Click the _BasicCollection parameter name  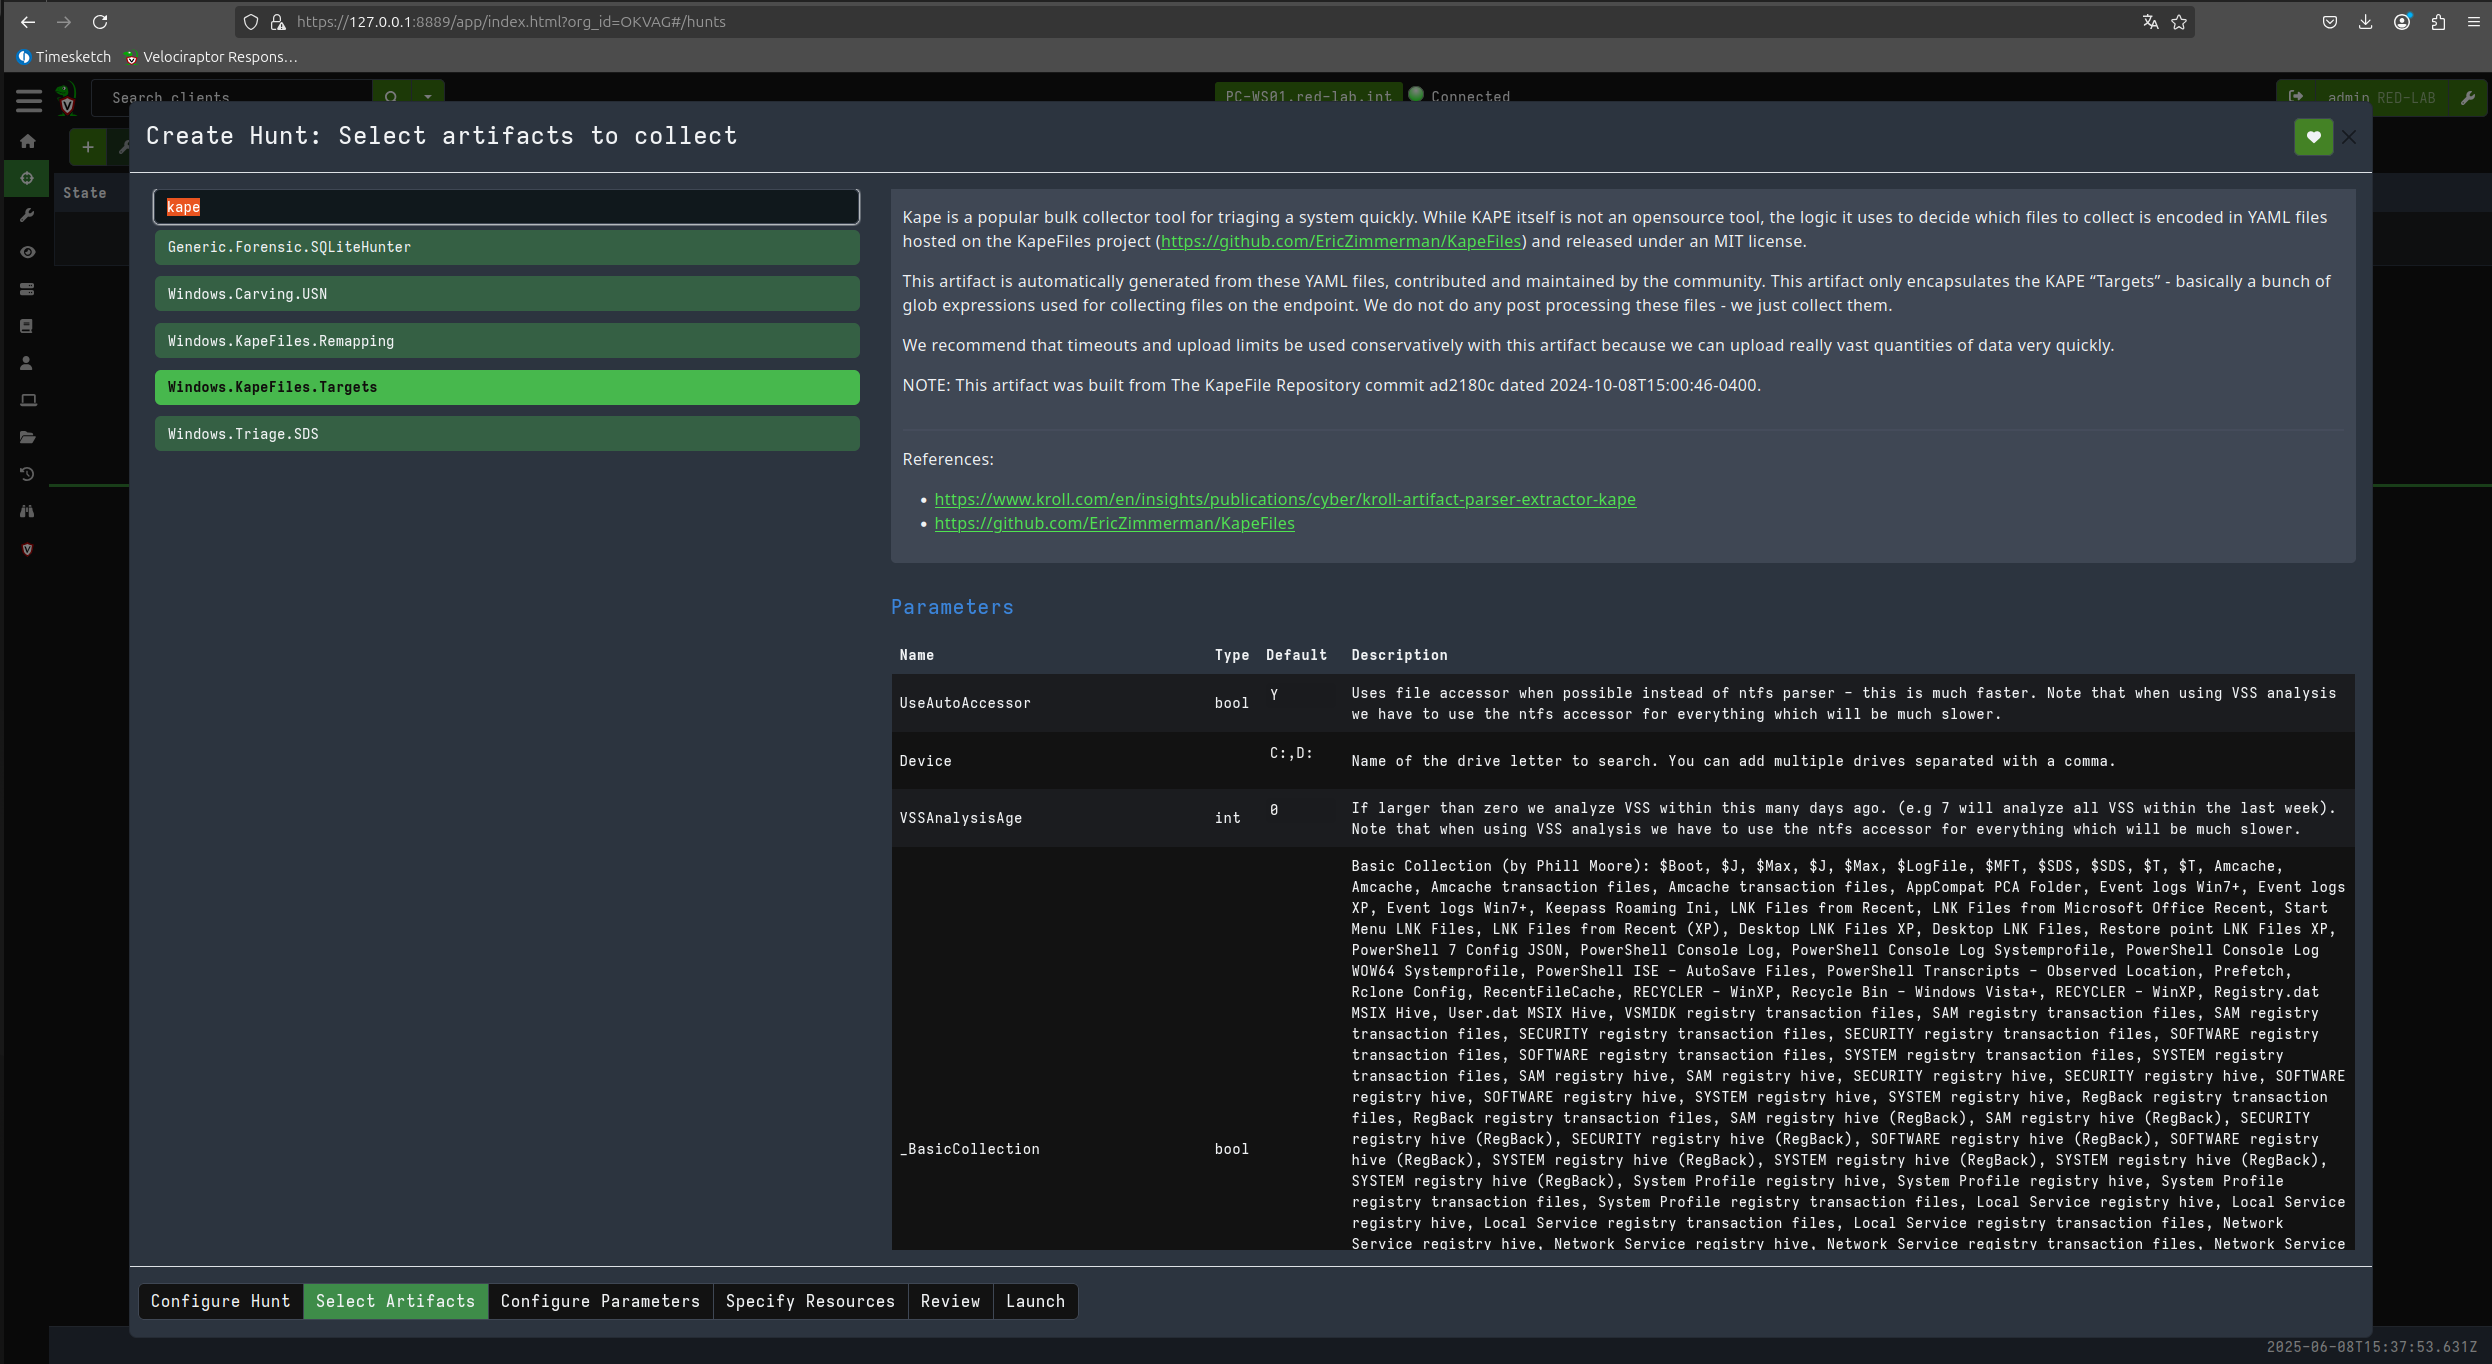point(969,1149)
